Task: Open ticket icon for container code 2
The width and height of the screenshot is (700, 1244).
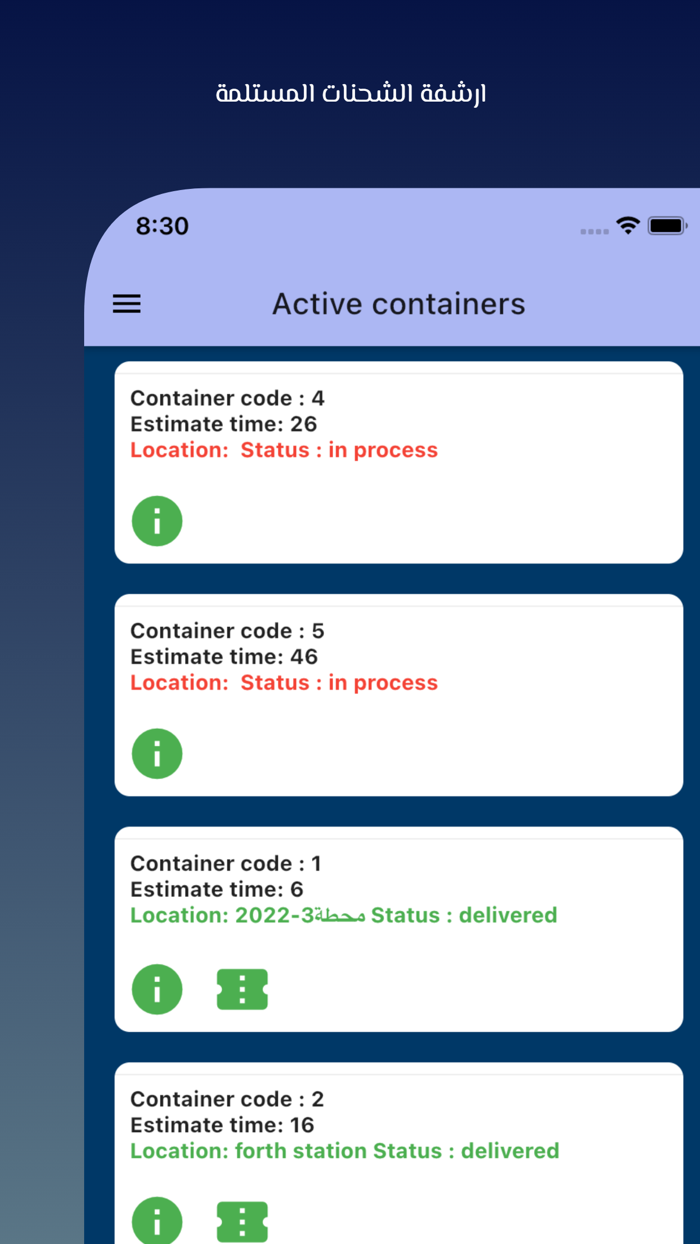Action: coord(242,1221)
